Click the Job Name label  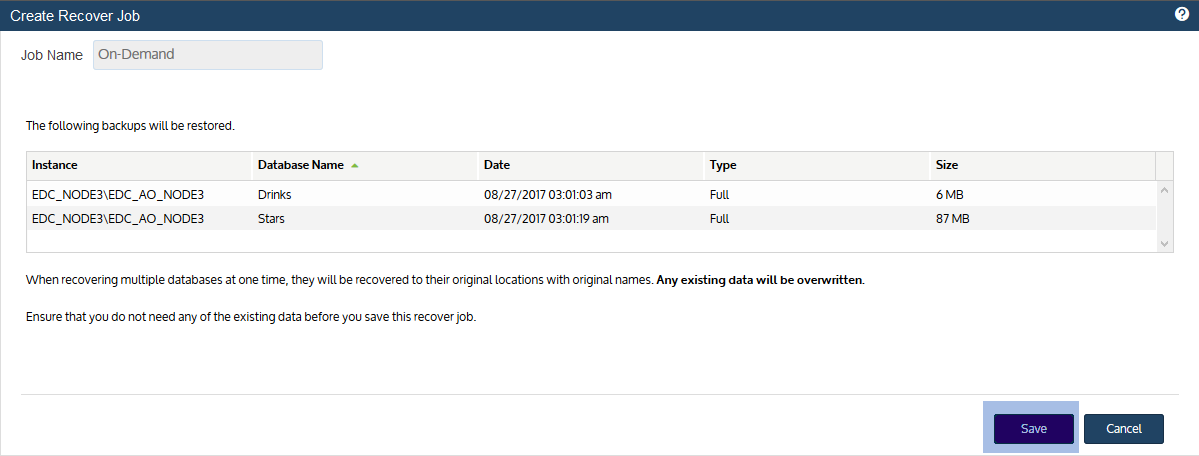[52, 56]
